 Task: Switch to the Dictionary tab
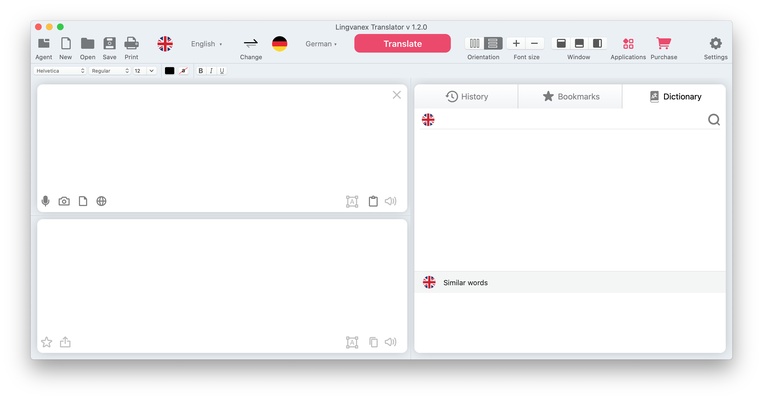click(x=674, y=96)
